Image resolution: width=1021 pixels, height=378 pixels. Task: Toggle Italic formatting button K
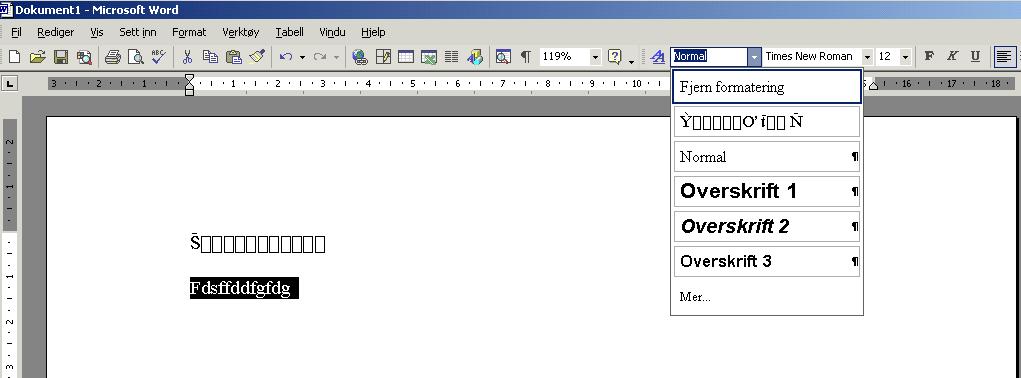[952, 57]
